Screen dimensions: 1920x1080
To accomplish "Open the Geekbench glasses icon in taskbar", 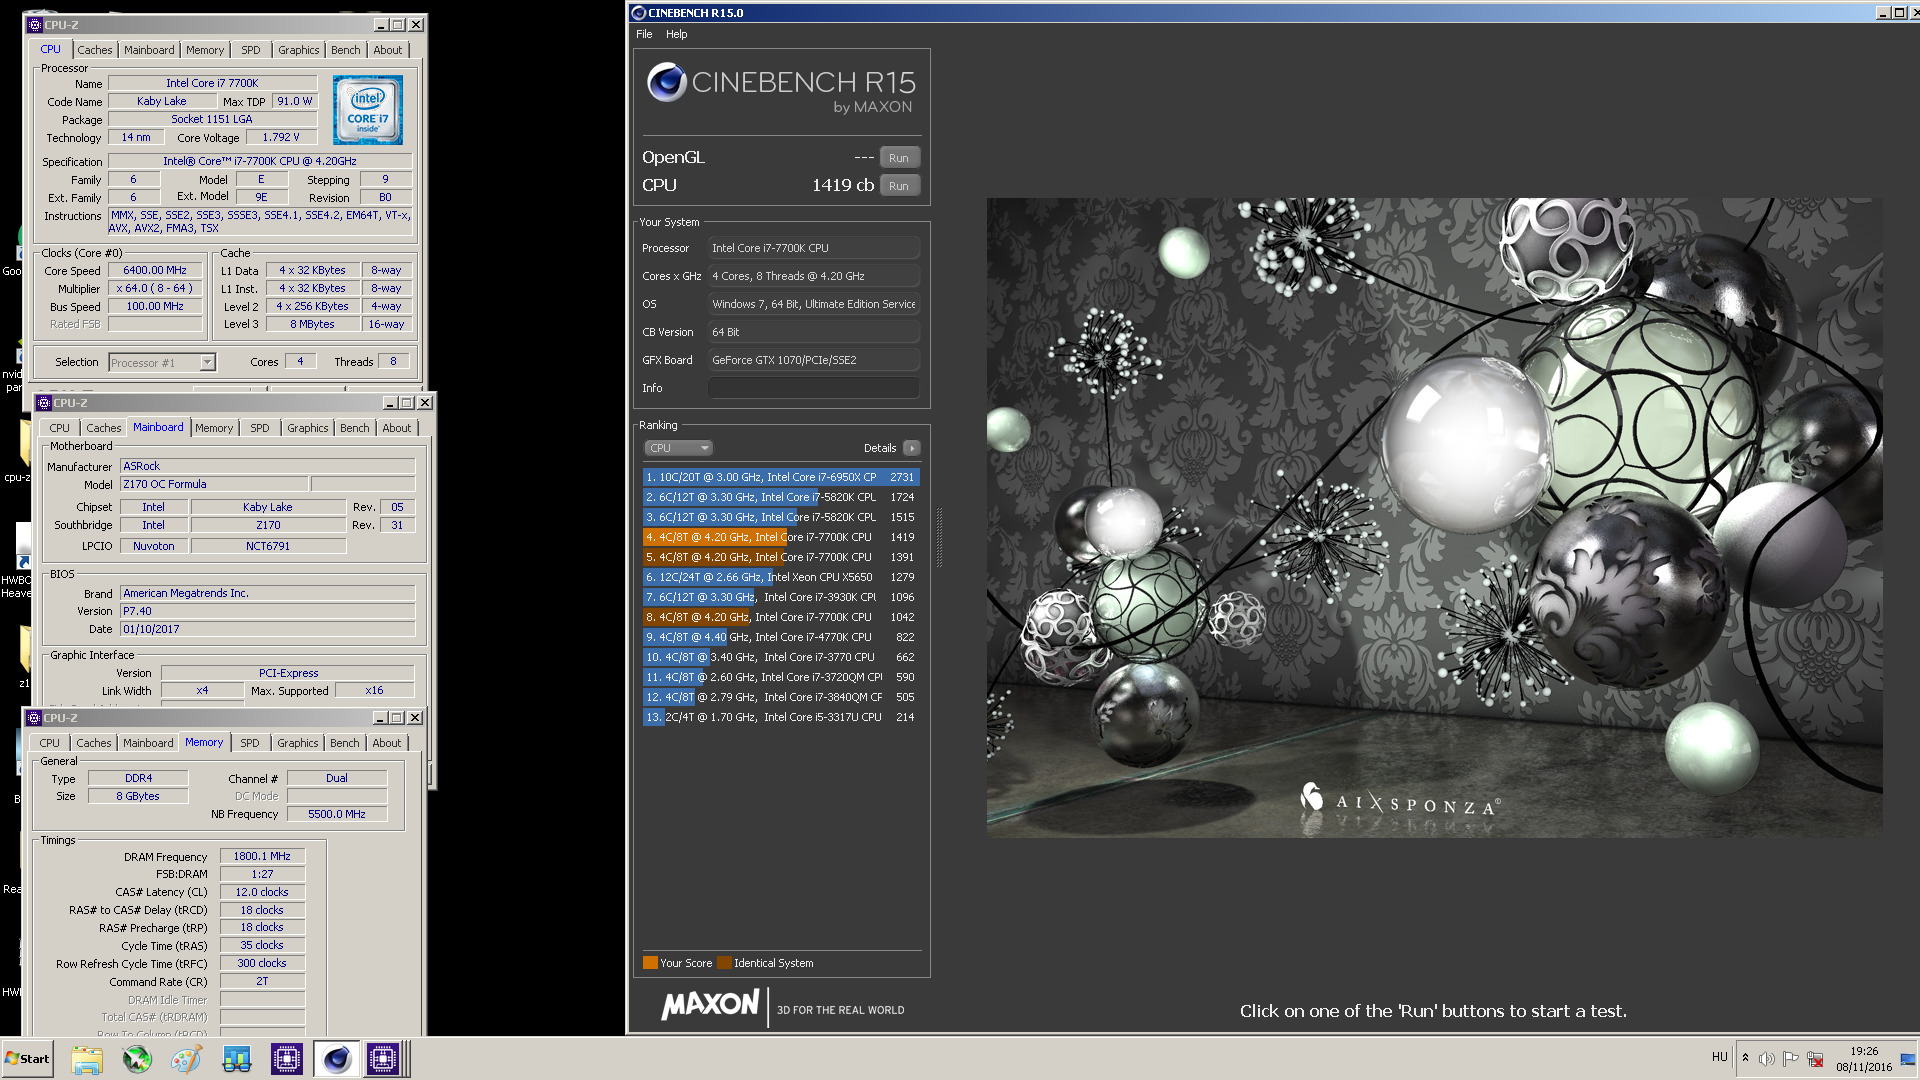I will coord(236,1059).
